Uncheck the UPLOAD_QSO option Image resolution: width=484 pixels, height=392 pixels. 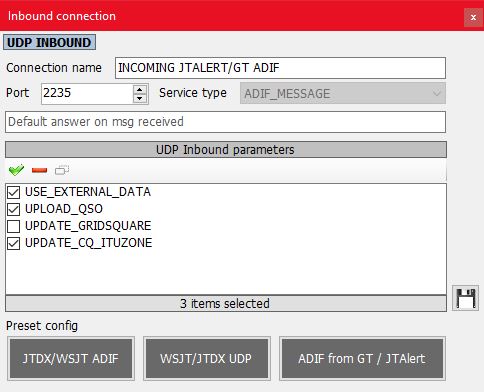click(14, 209)
